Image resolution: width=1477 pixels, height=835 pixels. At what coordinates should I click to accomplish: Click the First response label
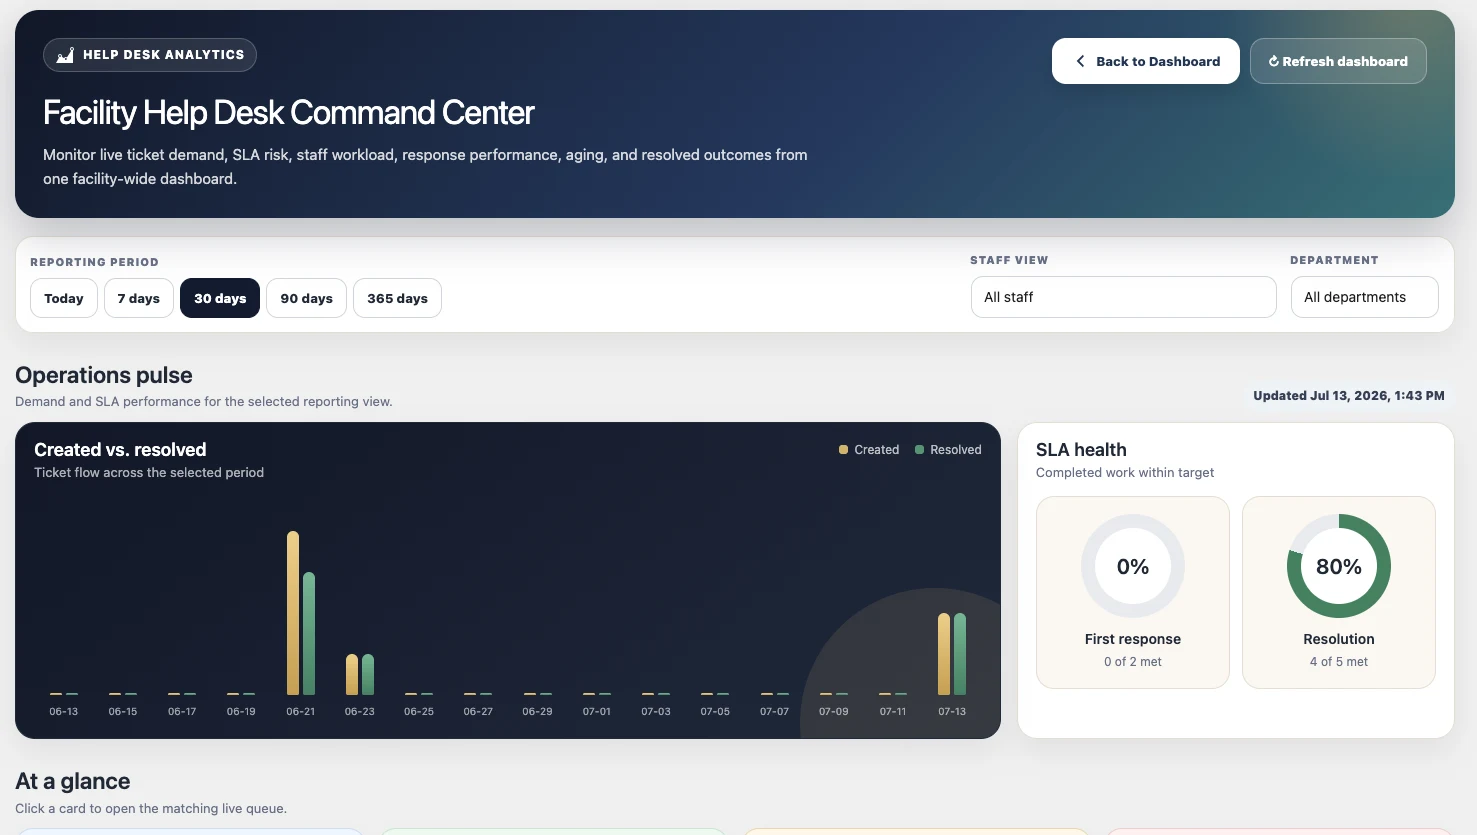click(1133, 639)
